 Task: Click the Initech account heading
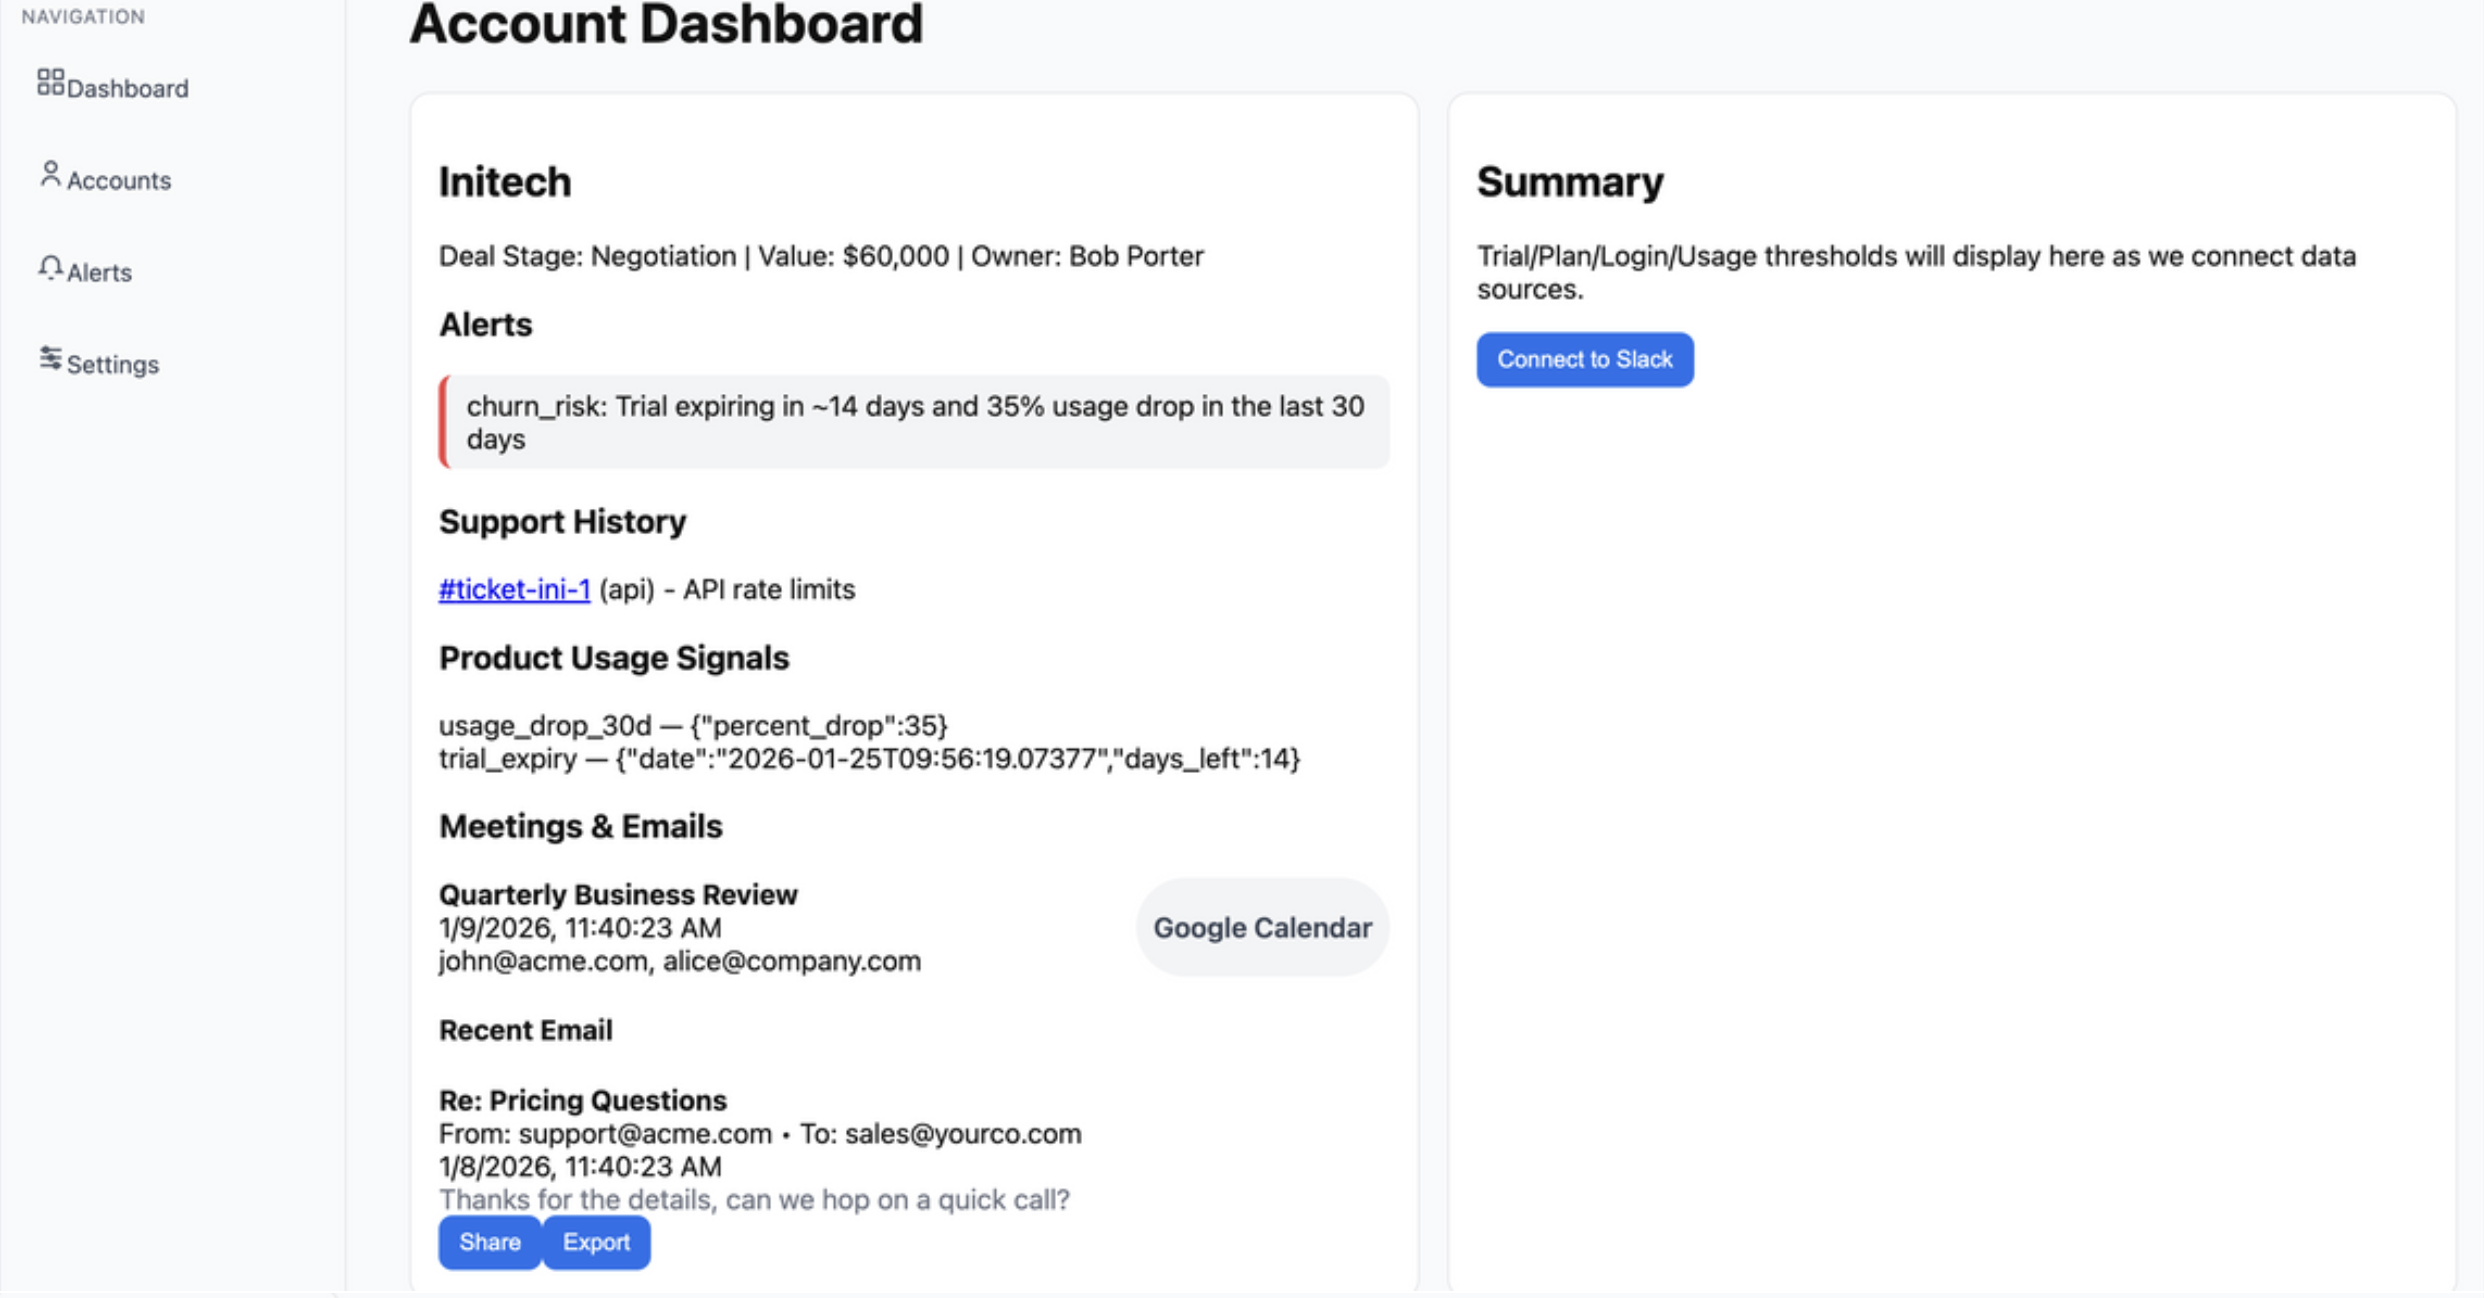(505, 182)
